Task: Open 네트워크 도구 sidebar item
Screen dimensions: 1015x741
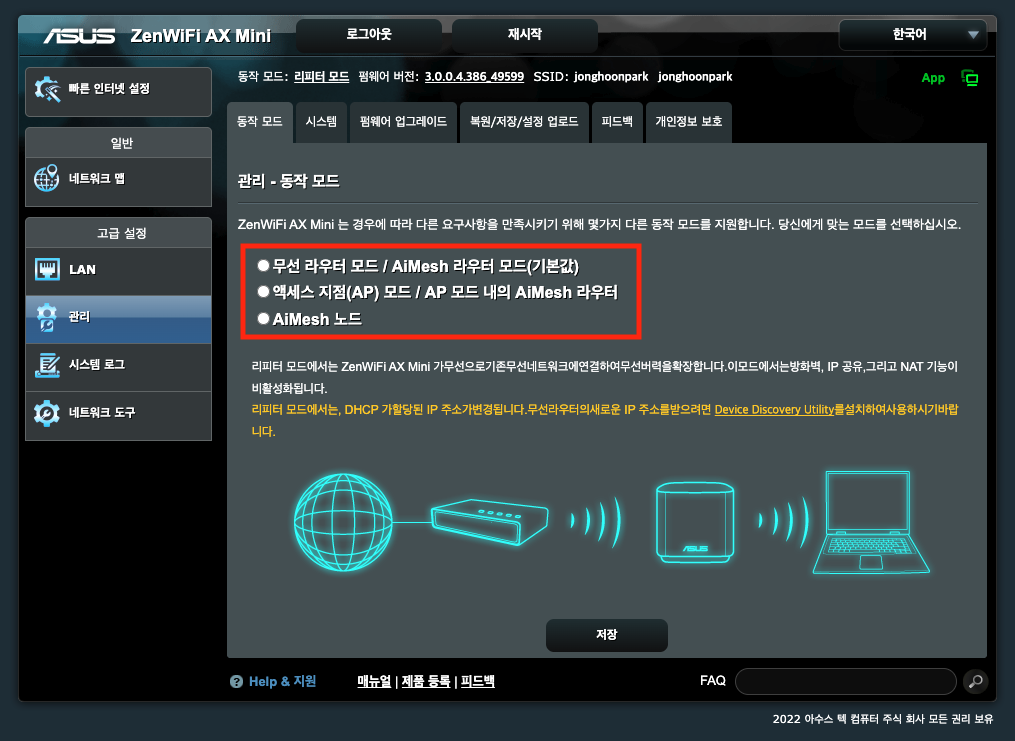Action: [118, 415]
